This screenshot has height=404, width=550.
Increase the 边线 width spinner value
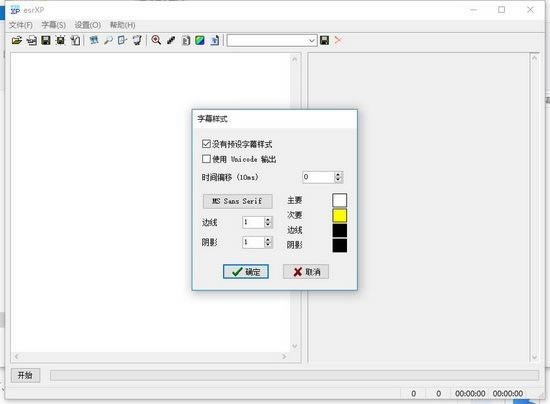pos(268,220)
